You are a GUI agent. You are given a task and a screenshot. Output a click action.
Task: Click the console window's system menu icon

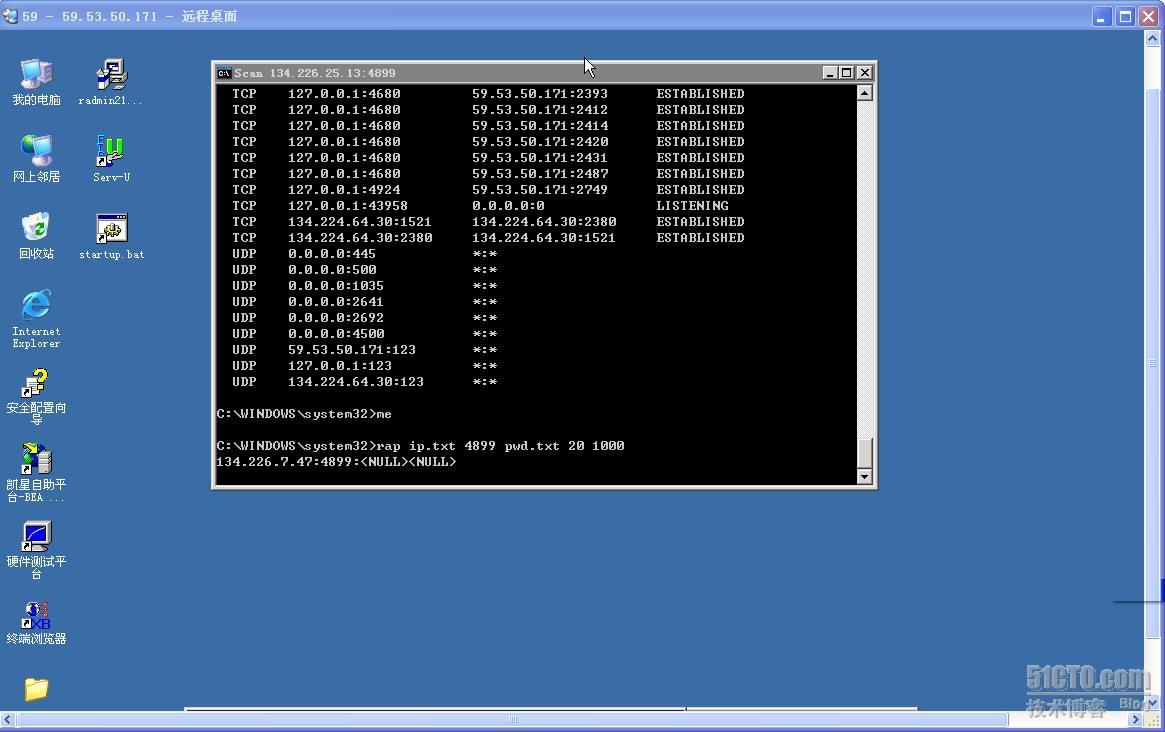[224, 73]
